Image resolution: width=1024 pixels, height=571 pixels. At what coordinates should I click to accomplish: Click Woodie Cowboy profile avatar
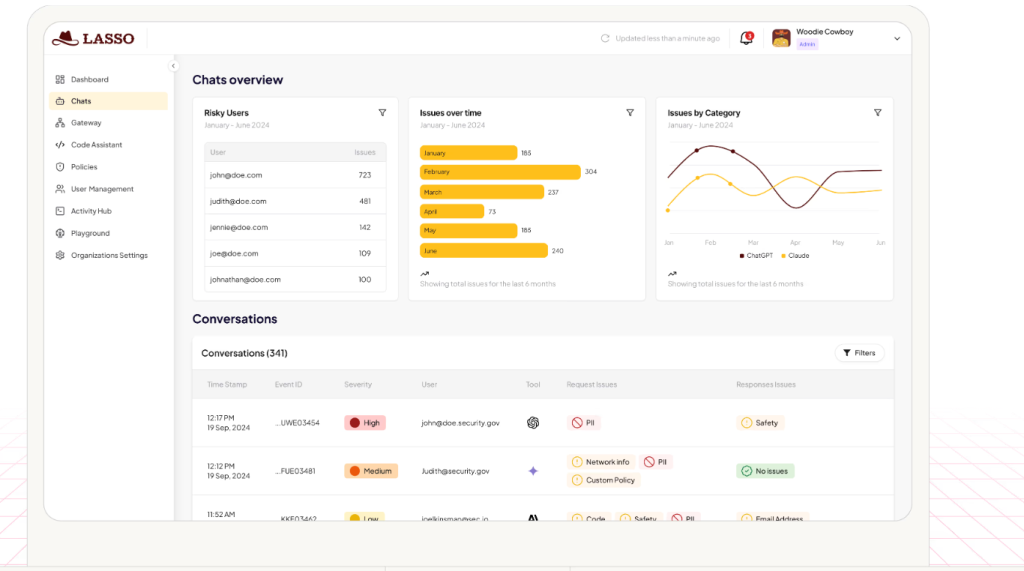pyautogui.click(x=782, y=38)
